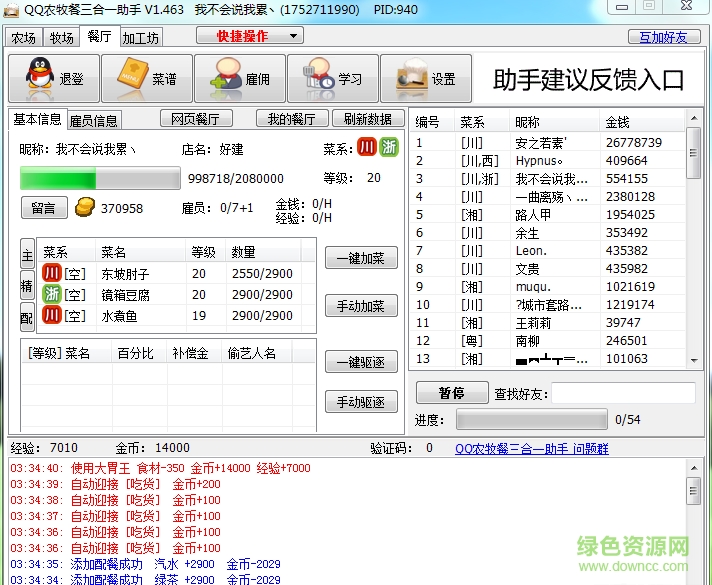Click the 雇佣 hire person icon

click(219, 78)
